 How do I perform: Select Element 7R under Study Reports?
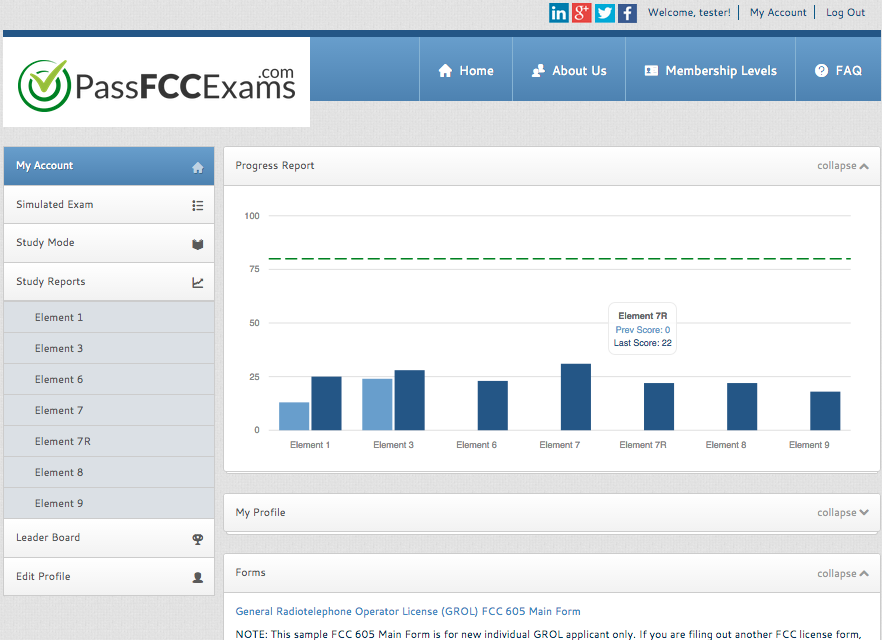point(62,441)
